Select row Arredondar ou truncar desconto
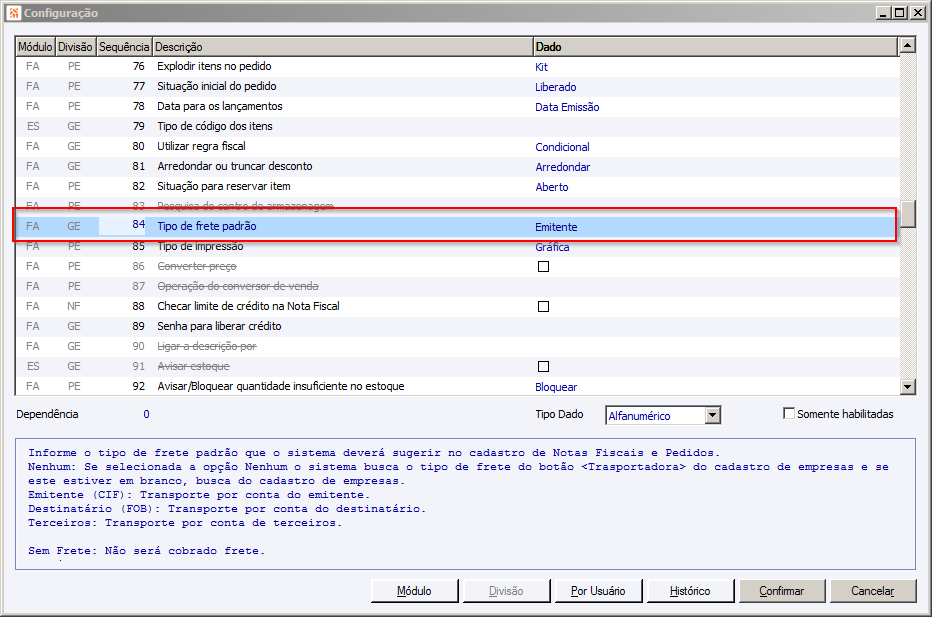Viewport: 932px width, 617px height. coord(456,166)
